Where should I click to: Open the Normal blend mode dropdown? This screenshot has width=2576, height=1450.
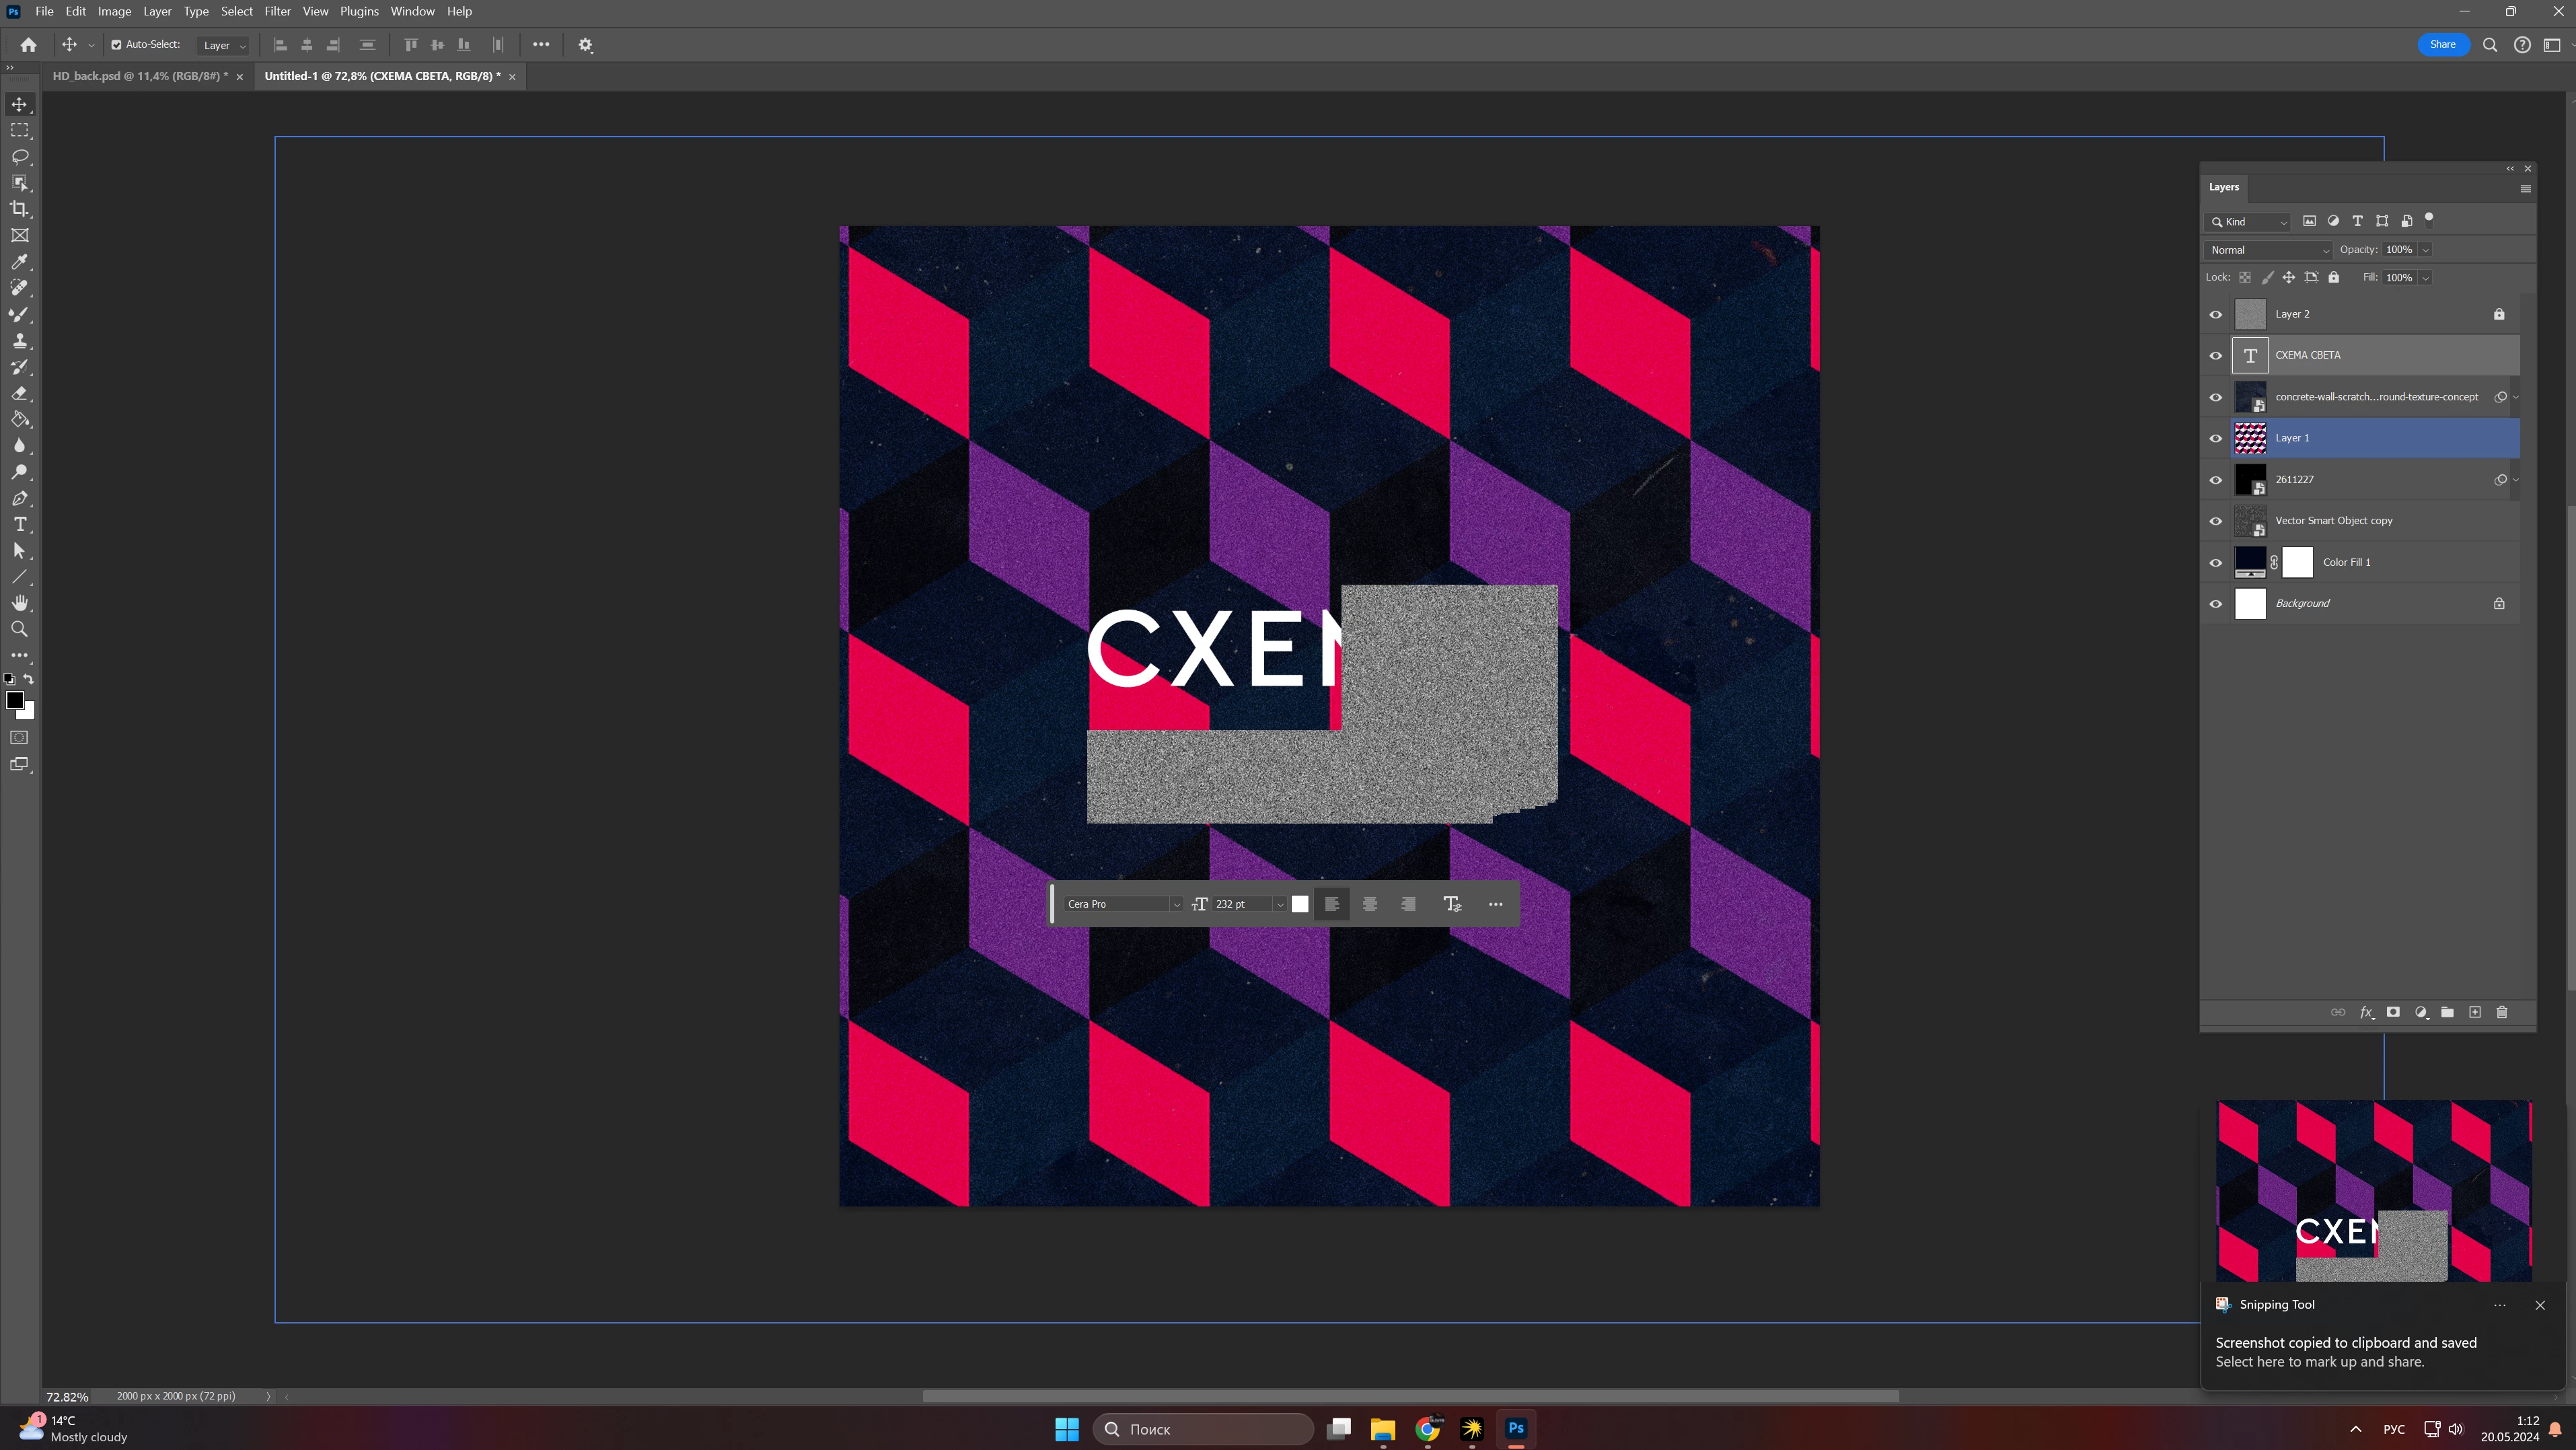click(2269, 250)
